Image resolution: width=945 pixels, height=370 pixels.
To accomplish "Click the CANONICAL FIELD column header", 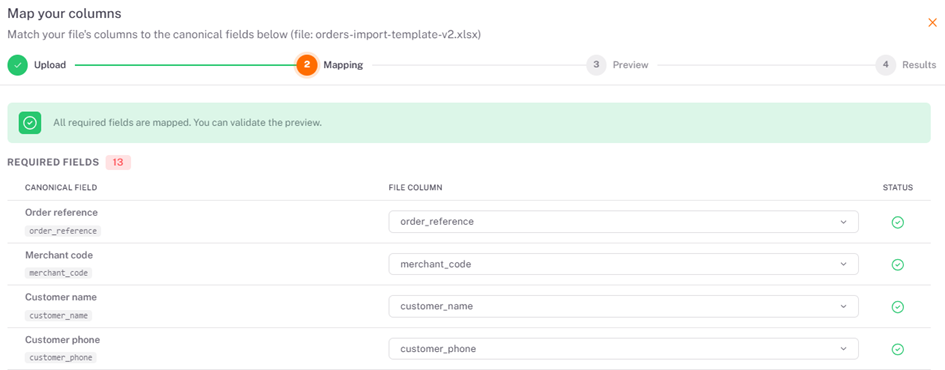I will pos(61,187).
